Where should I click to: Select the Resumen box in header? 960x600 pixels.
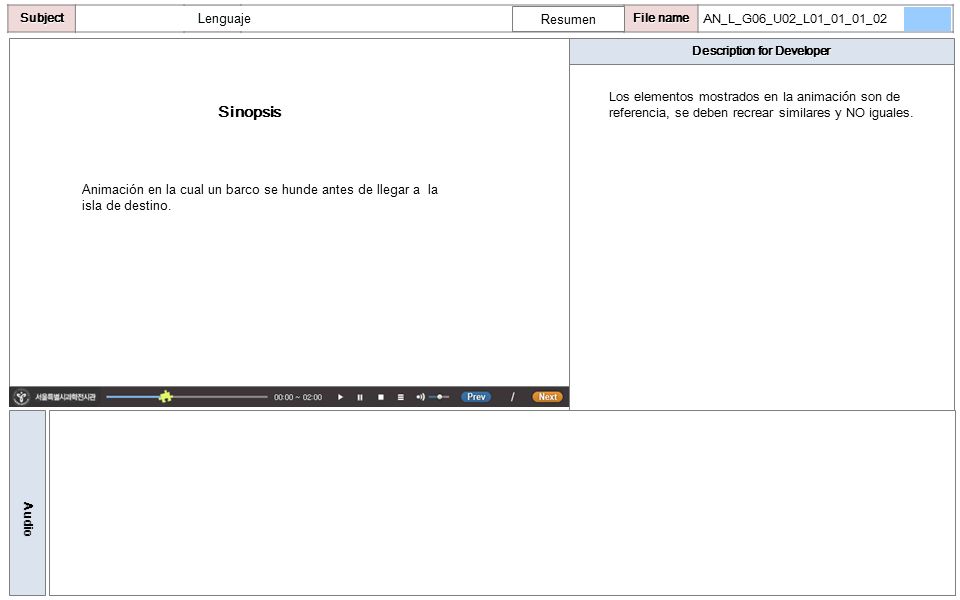(x=568, y=19)
